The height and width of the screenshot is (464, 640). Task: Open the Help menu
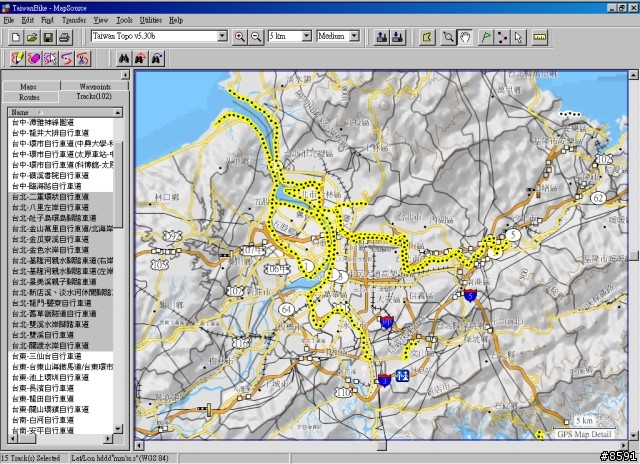tap(176, 20)
